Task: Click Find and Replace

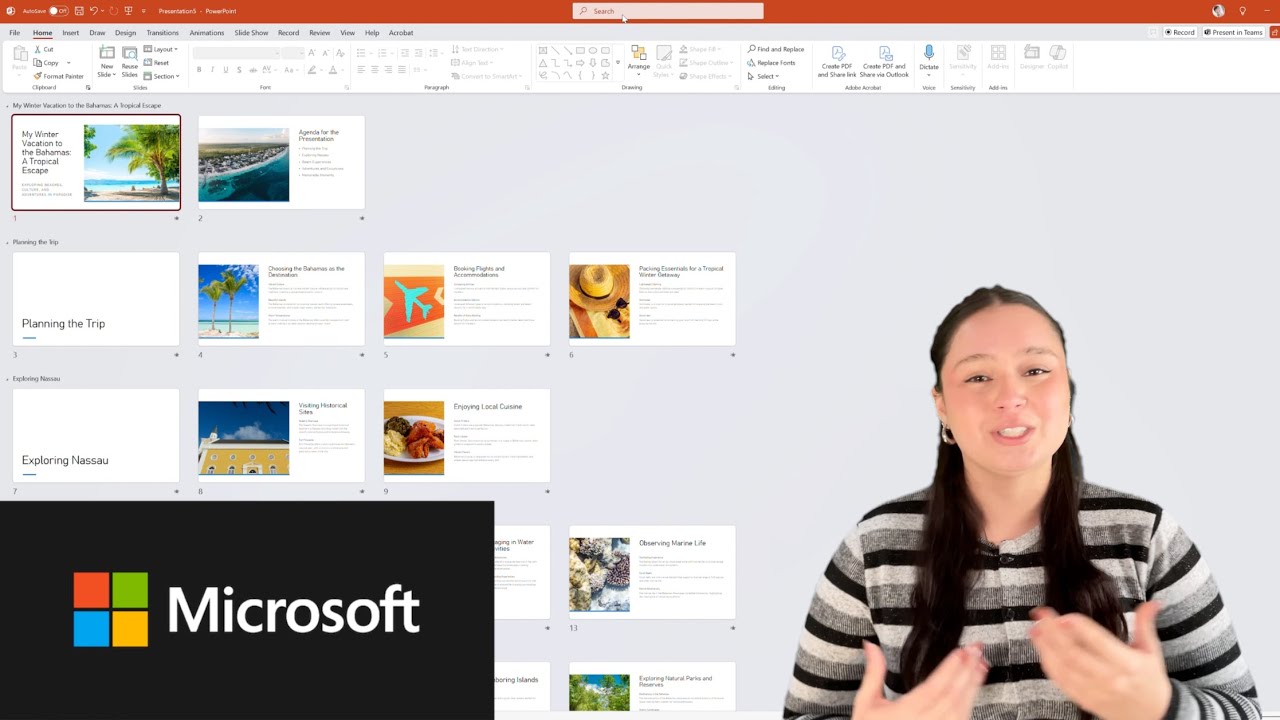Action: 776,49
